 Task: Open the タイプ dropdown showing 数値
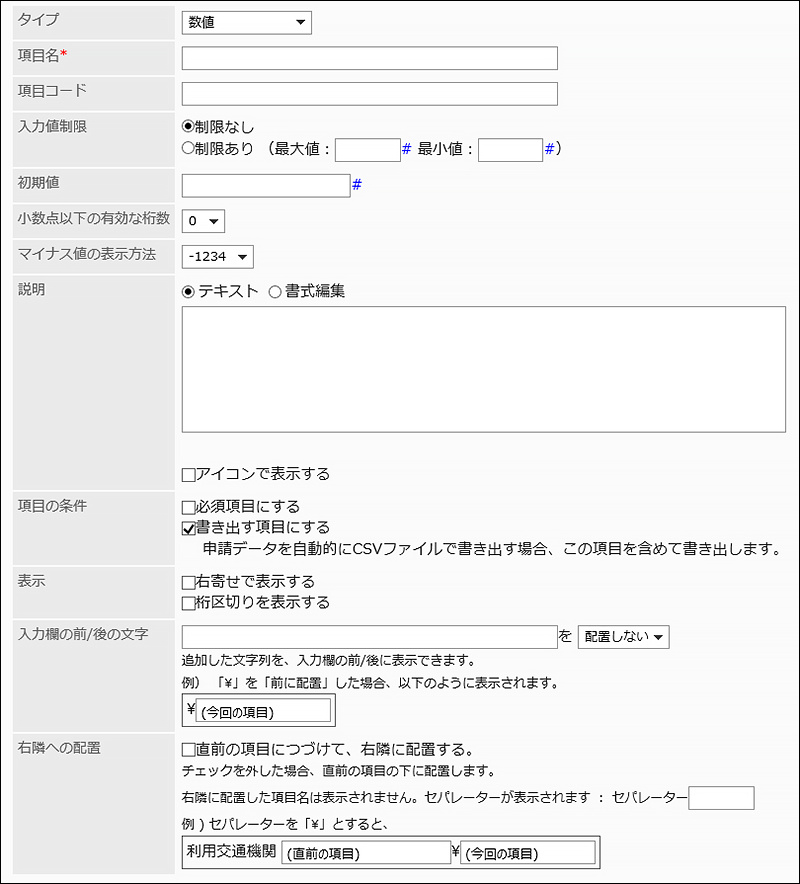click(246, 23)
